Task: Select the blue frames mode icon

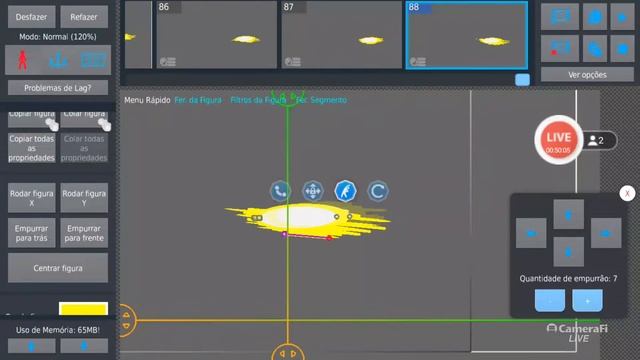Action: pyautogui.click(x=93, y=60)
